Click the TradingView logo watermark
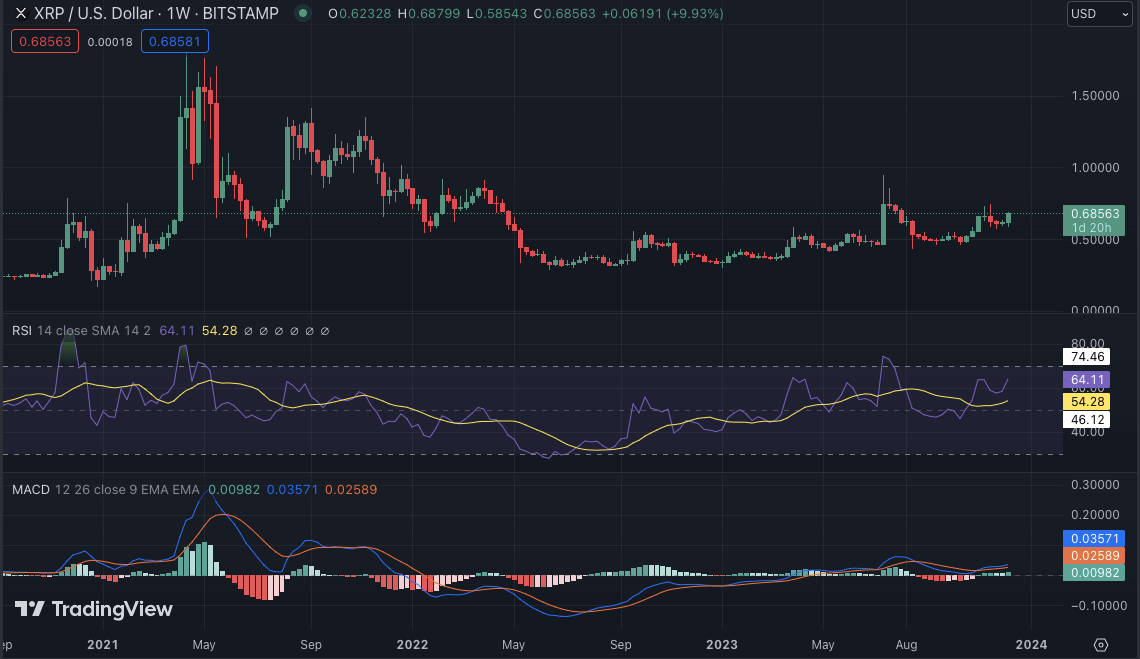Viewport: 1140px width, 659px height. 93,609
